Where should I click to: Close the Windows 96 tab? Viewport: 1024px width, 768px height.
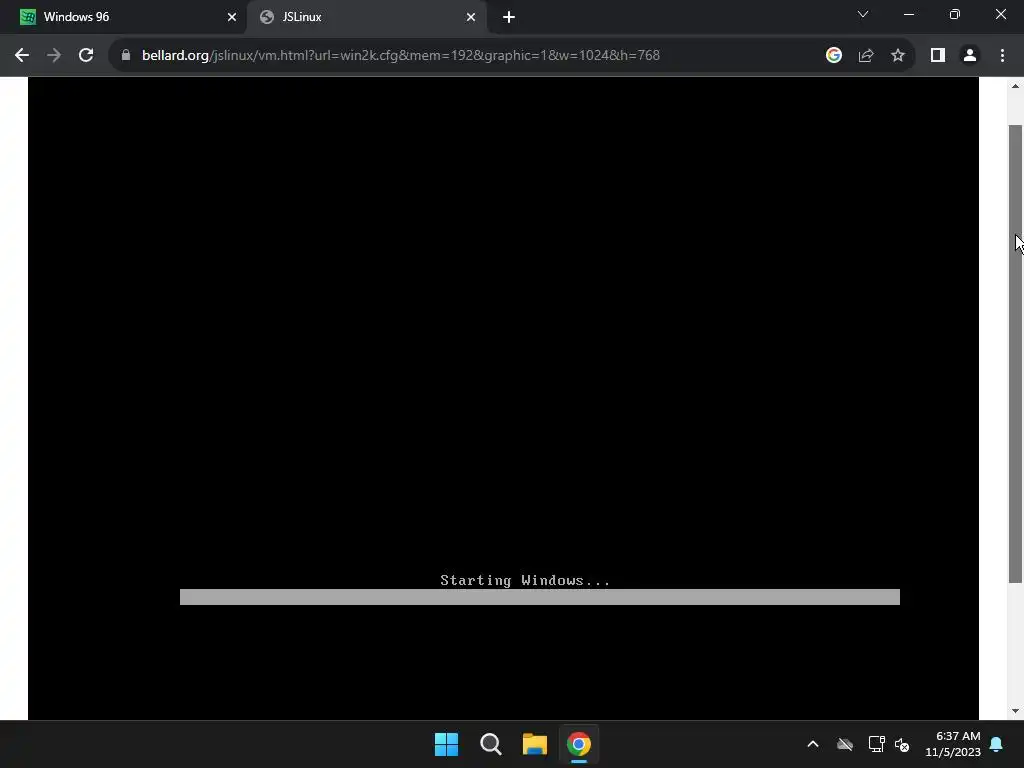232,17
